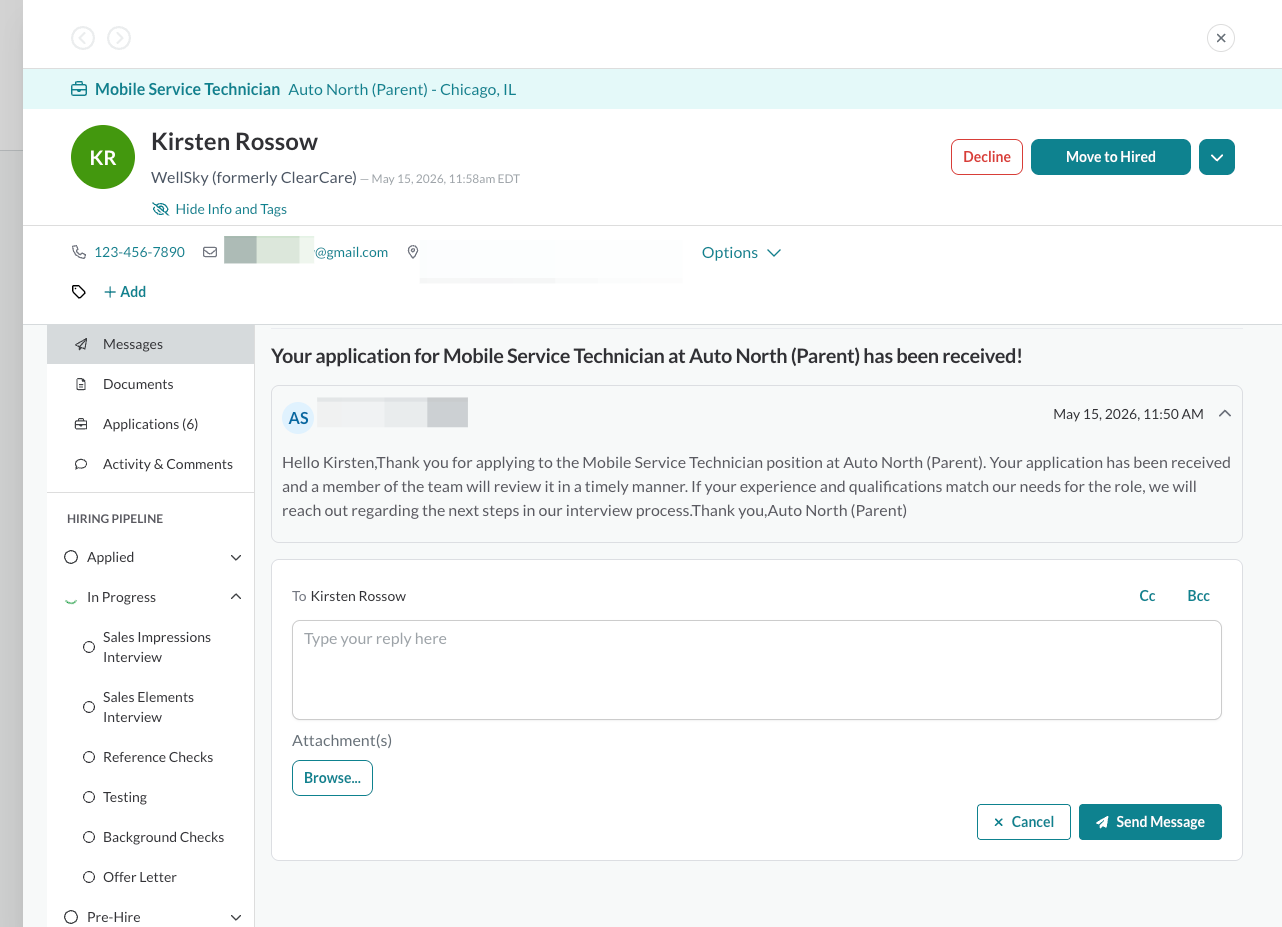This screenshot has height=927, width=1282.
Task: Click the May 15, 2026, 11:50 AM timestamp
Action: pos(1128,414)
